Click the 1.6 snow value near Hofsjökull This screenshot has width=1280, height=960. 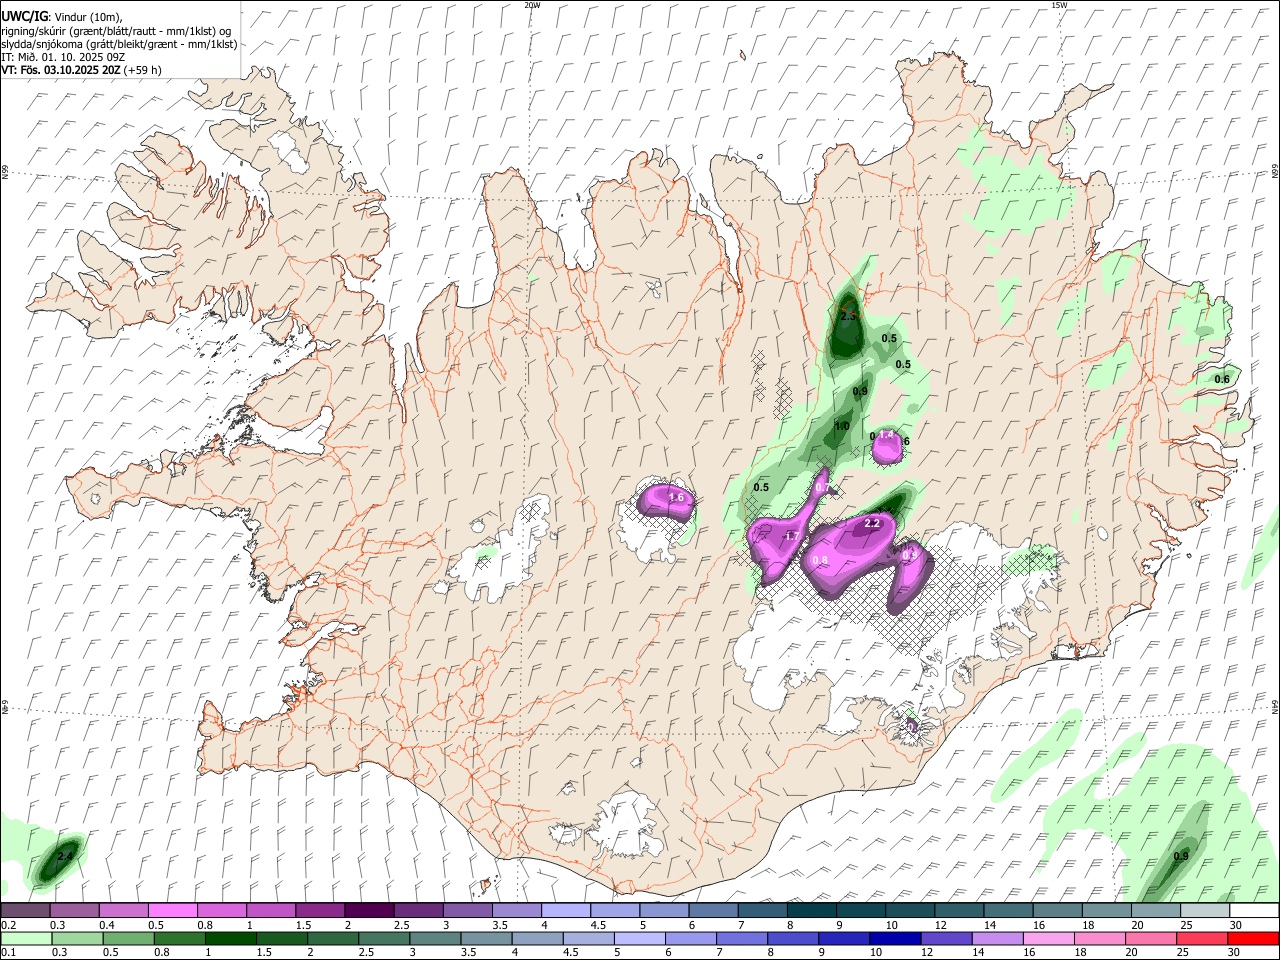pos(676,498)
